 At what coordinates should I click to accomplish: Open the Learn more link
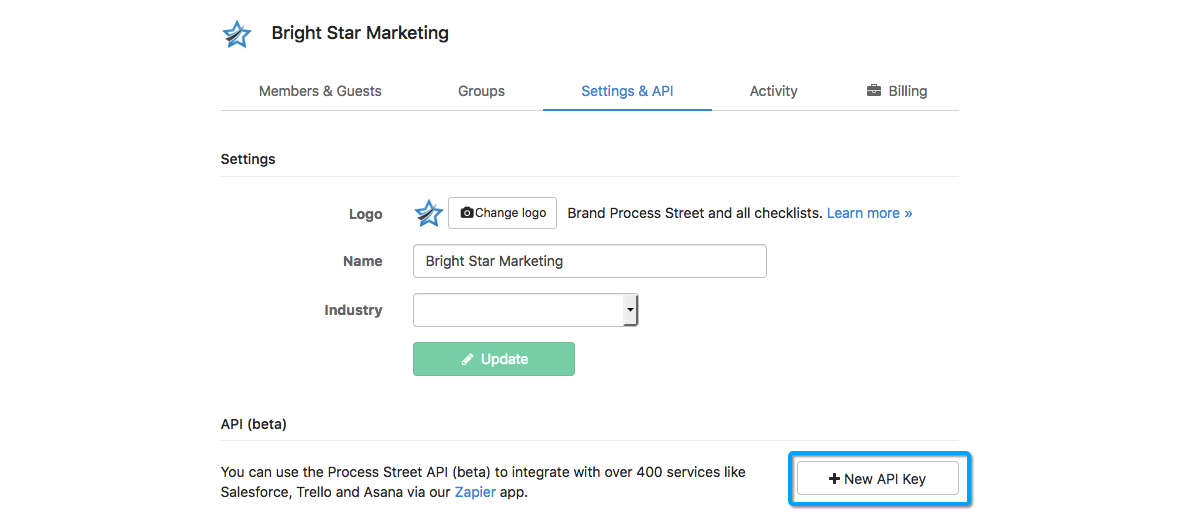click(x=869, y=213)
